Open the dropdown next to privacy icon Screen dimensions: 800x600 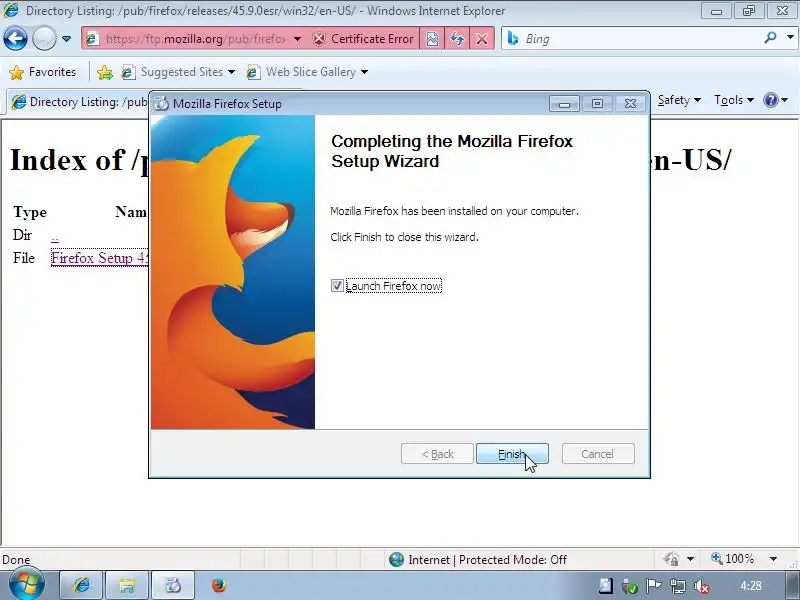pos(690,559)
